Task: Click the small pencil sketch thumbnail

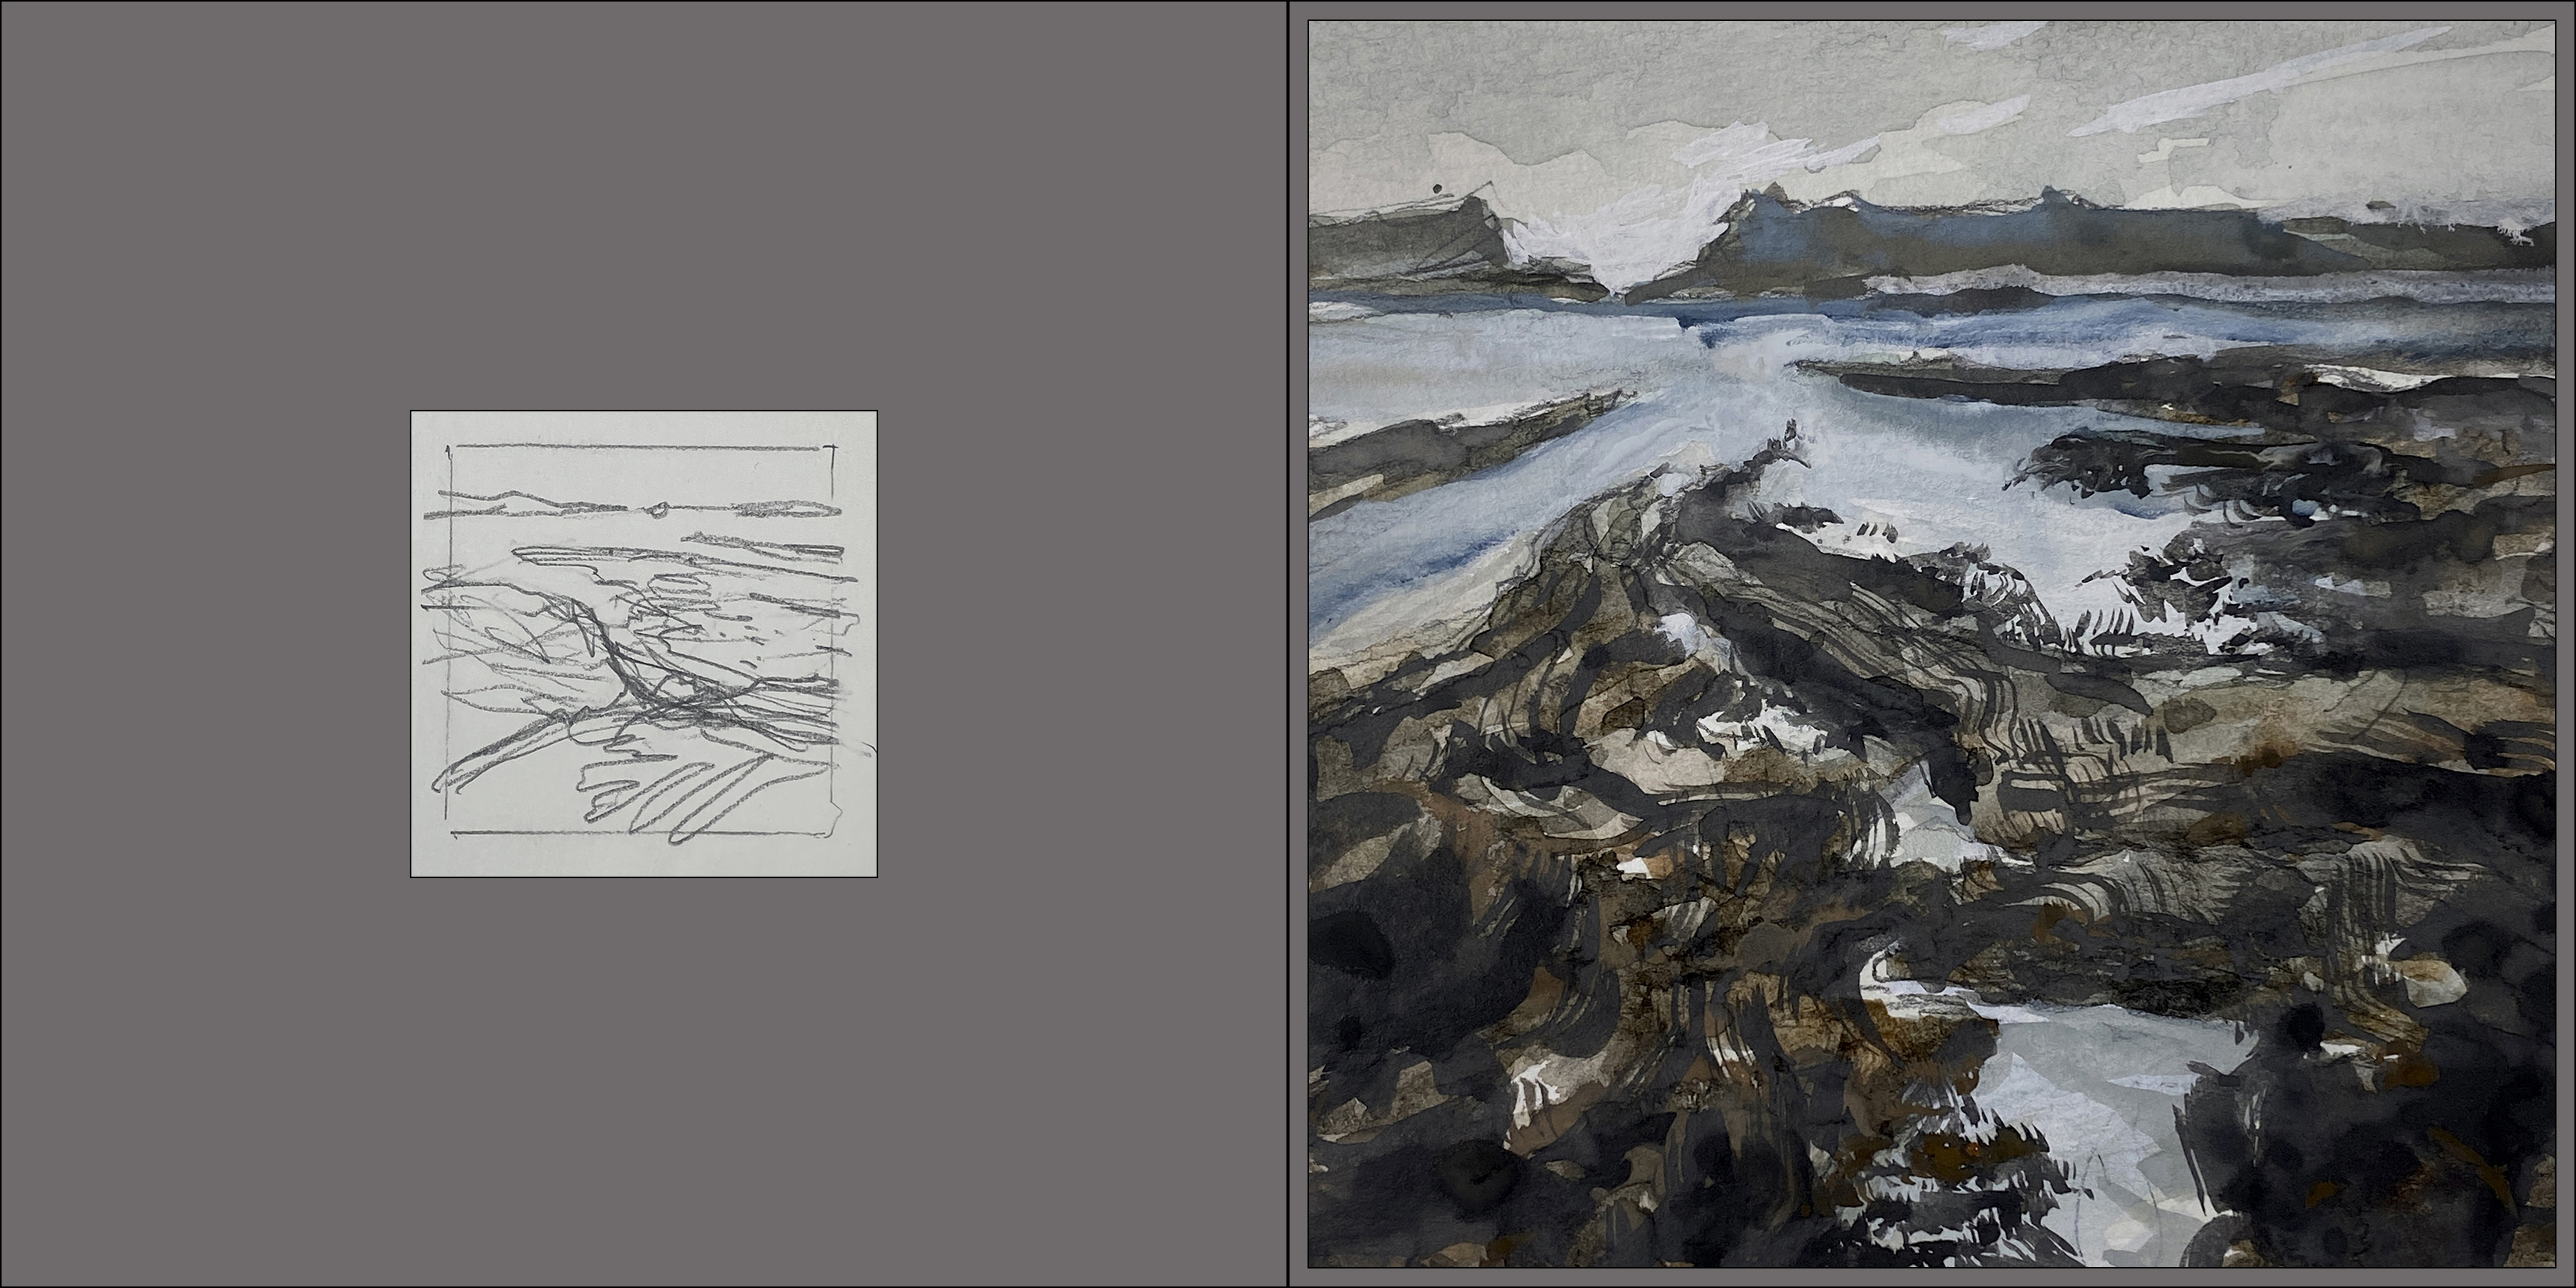Action: 643,643
